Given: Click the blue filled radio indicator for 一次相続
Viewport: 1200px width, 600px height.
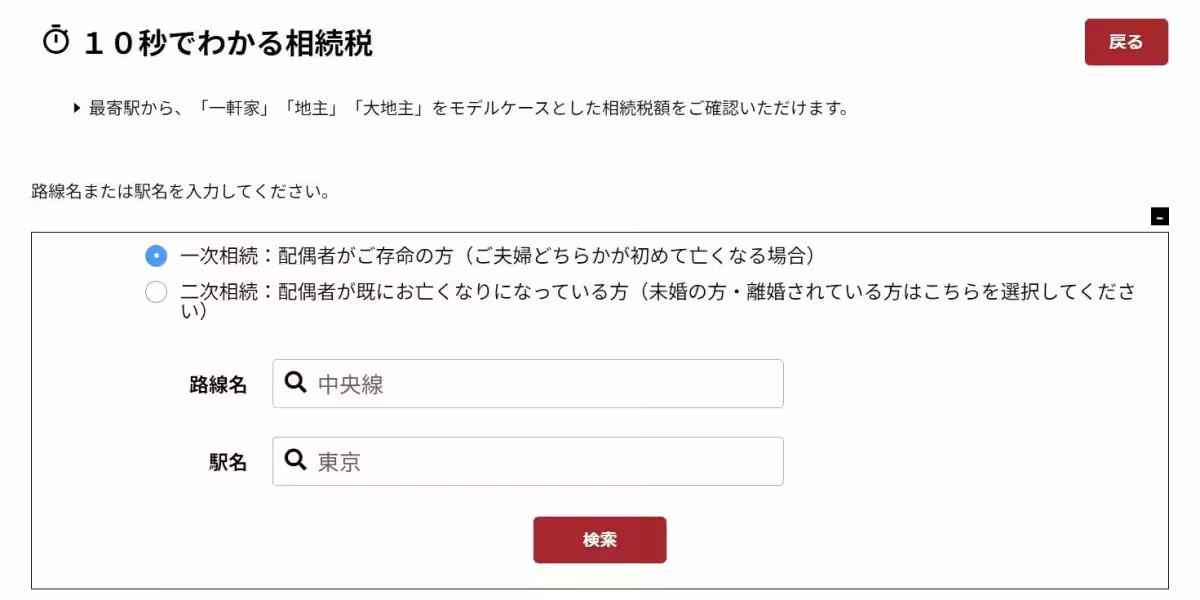Looking at the screenshot, I should click(157, 256).
